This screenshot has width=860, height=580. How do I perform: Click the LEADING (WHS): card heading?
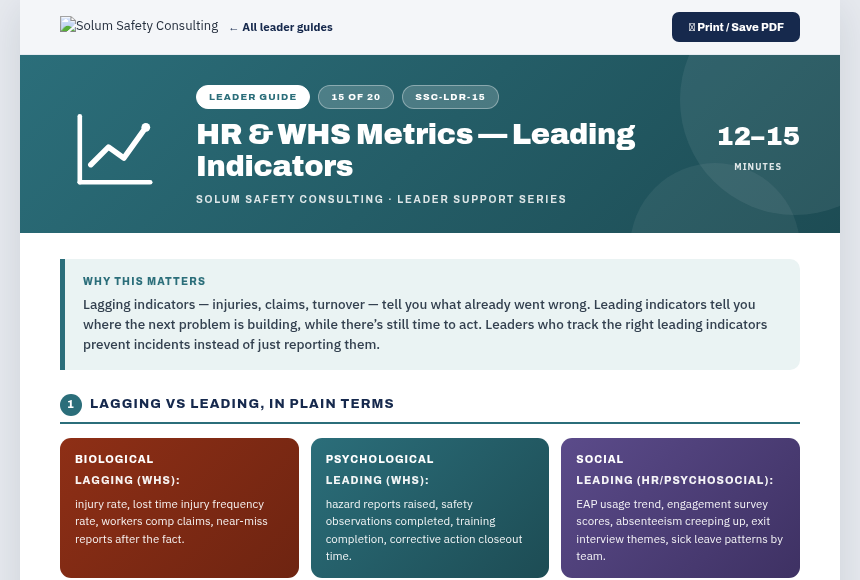pos(377,480)
